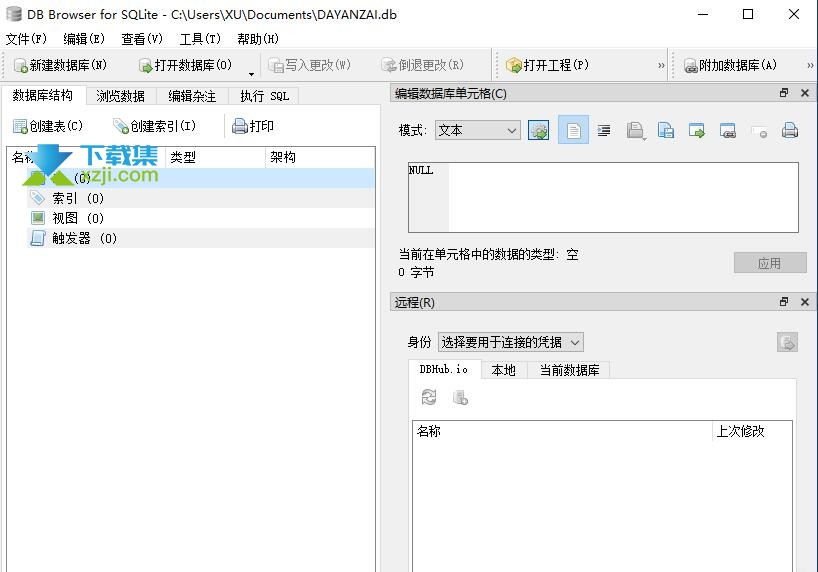Open the 模式 combo box showing 文本
The image size is (818, 572).
(x=477, y=130)
